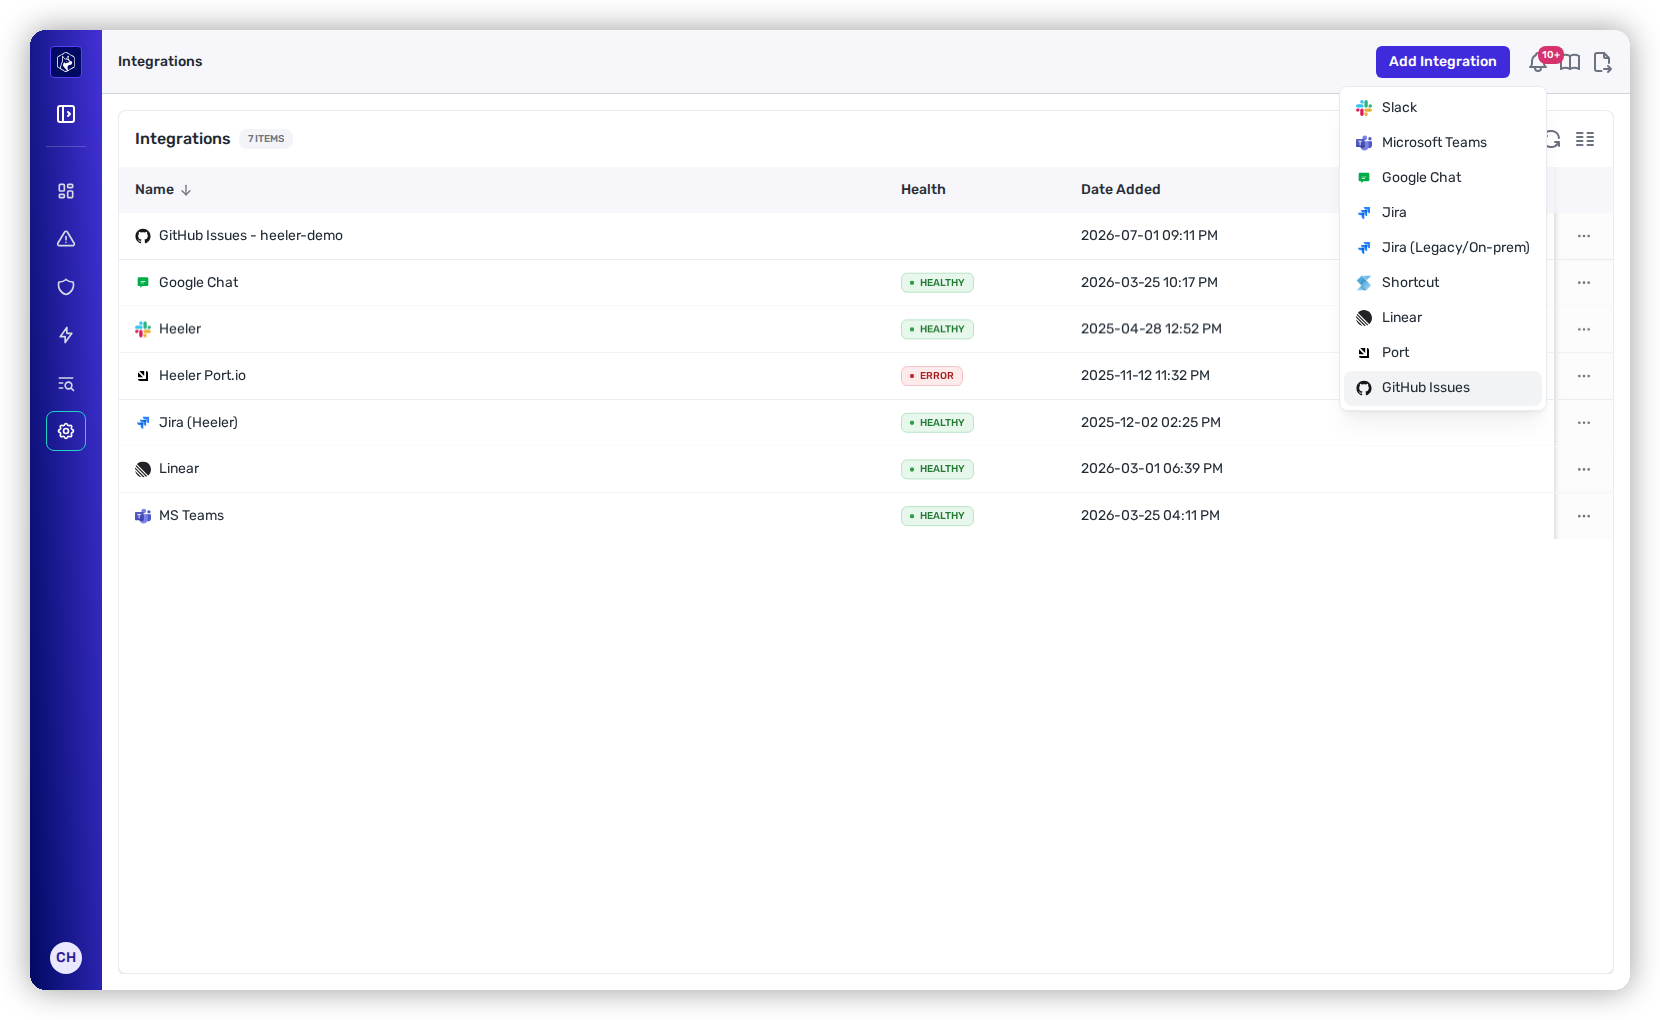Click Add Integration button
Image resolution: width=1660 pixels, height=1020 pixels.
click(x=1442, y=62)
